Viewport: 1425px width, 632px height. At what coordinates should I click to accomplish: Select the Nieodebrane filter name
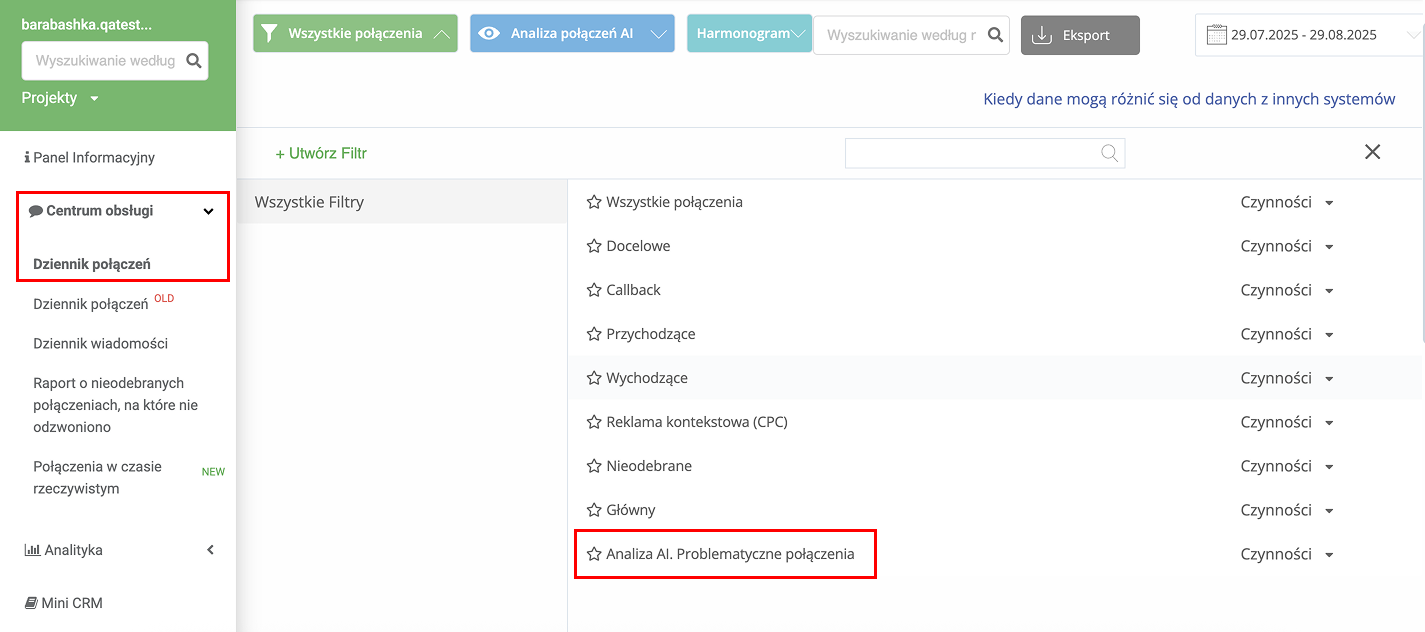(x=649, y=466)
